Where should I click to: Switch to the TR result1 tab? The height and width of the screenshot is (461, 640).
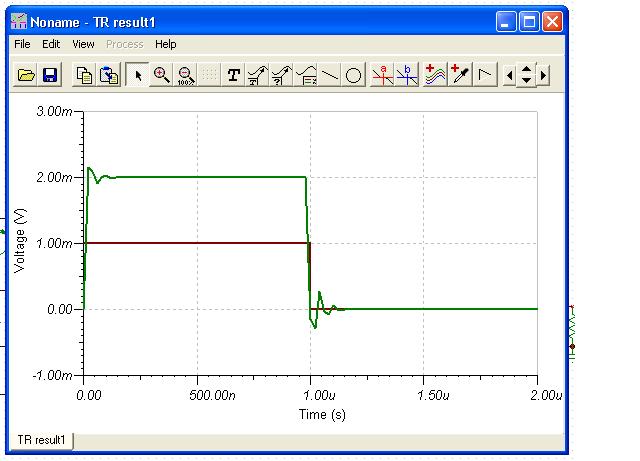(x=41, y=440)
